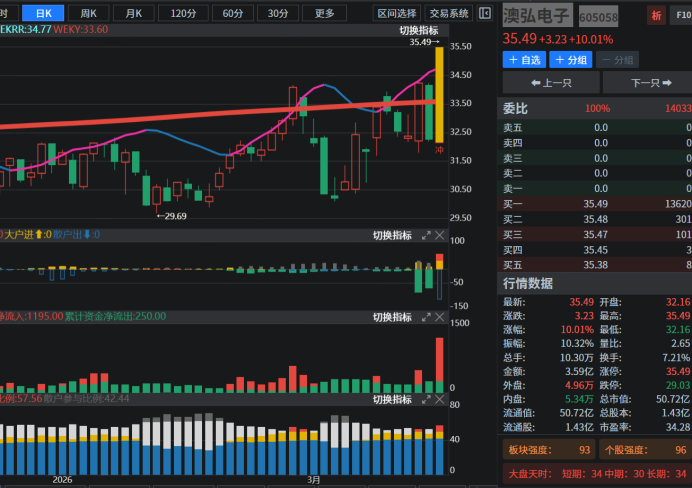Close the bottom 散户参与比例 indicator panel
Screen dimensions: 692x488
439,399
